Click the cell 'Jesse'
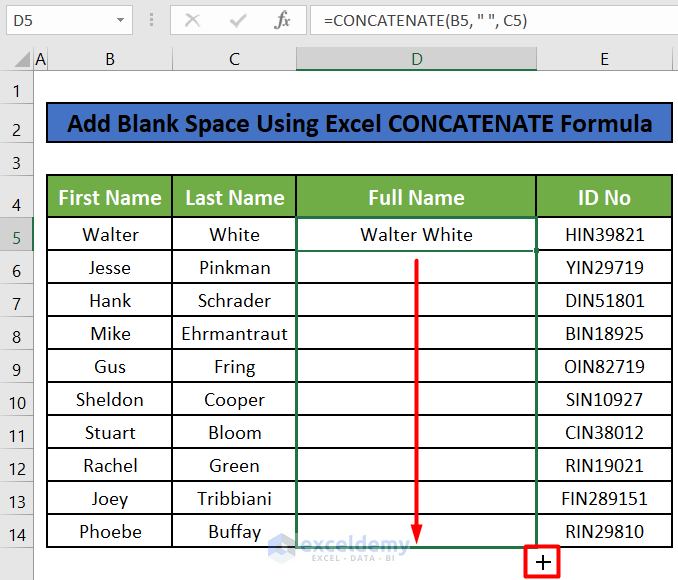The image size is (678, 580). [x=110, y=267]
